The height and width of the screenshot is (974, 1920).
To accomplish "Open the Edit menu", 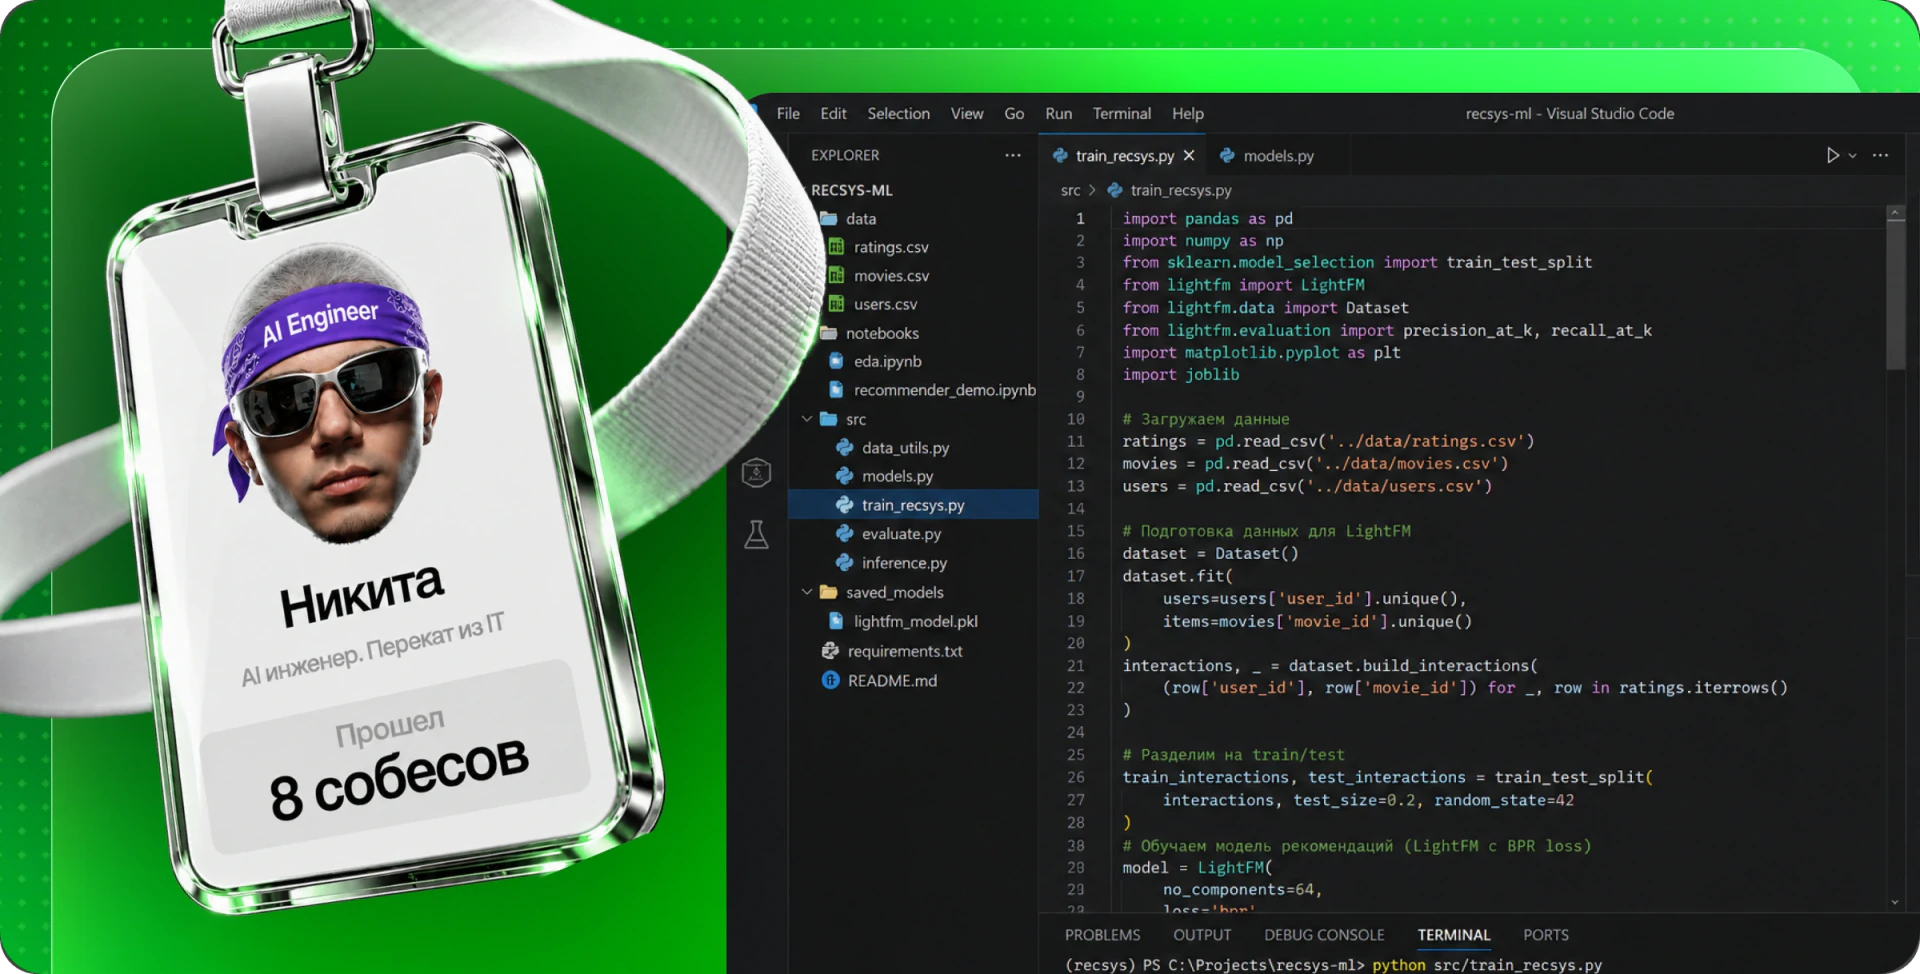I will [833, 114].
